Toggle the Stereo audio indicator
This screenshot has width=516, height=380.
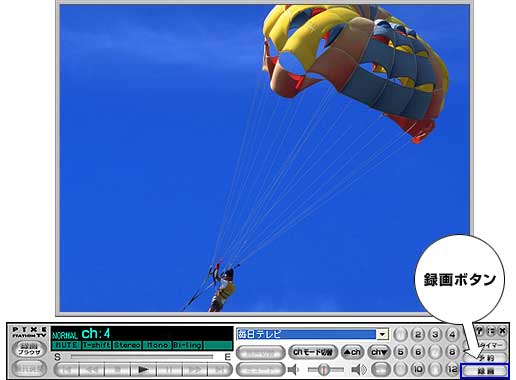click(127, 345)
